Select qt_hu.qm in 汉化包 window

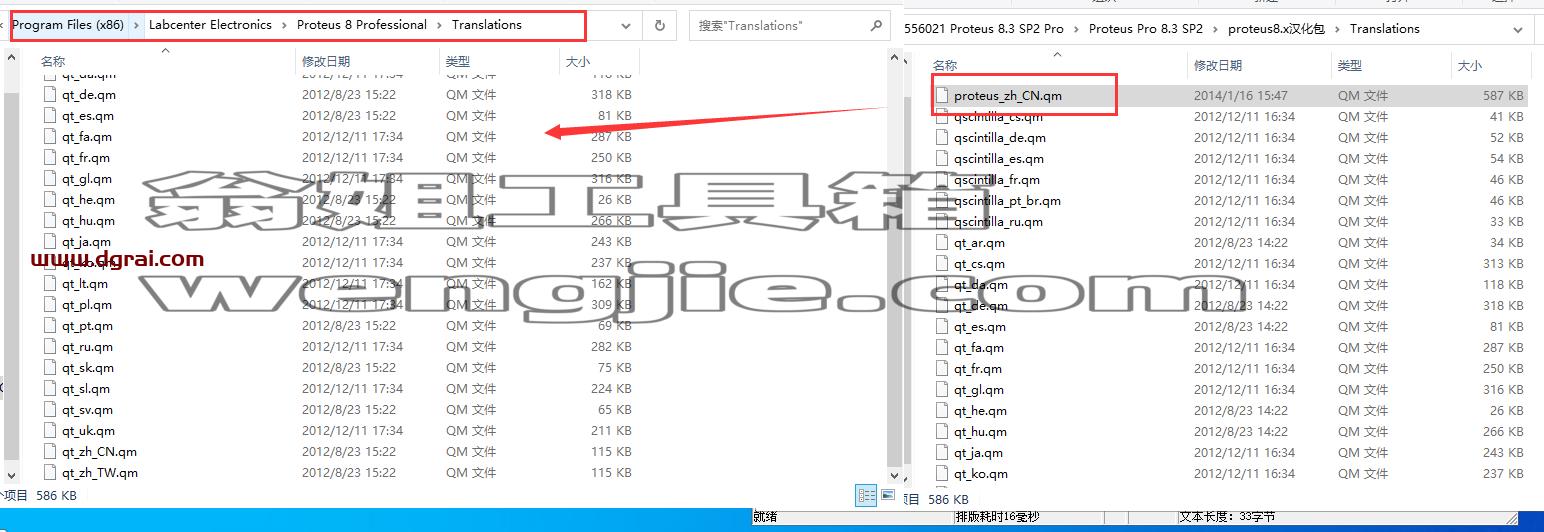(x=980, y=432)
